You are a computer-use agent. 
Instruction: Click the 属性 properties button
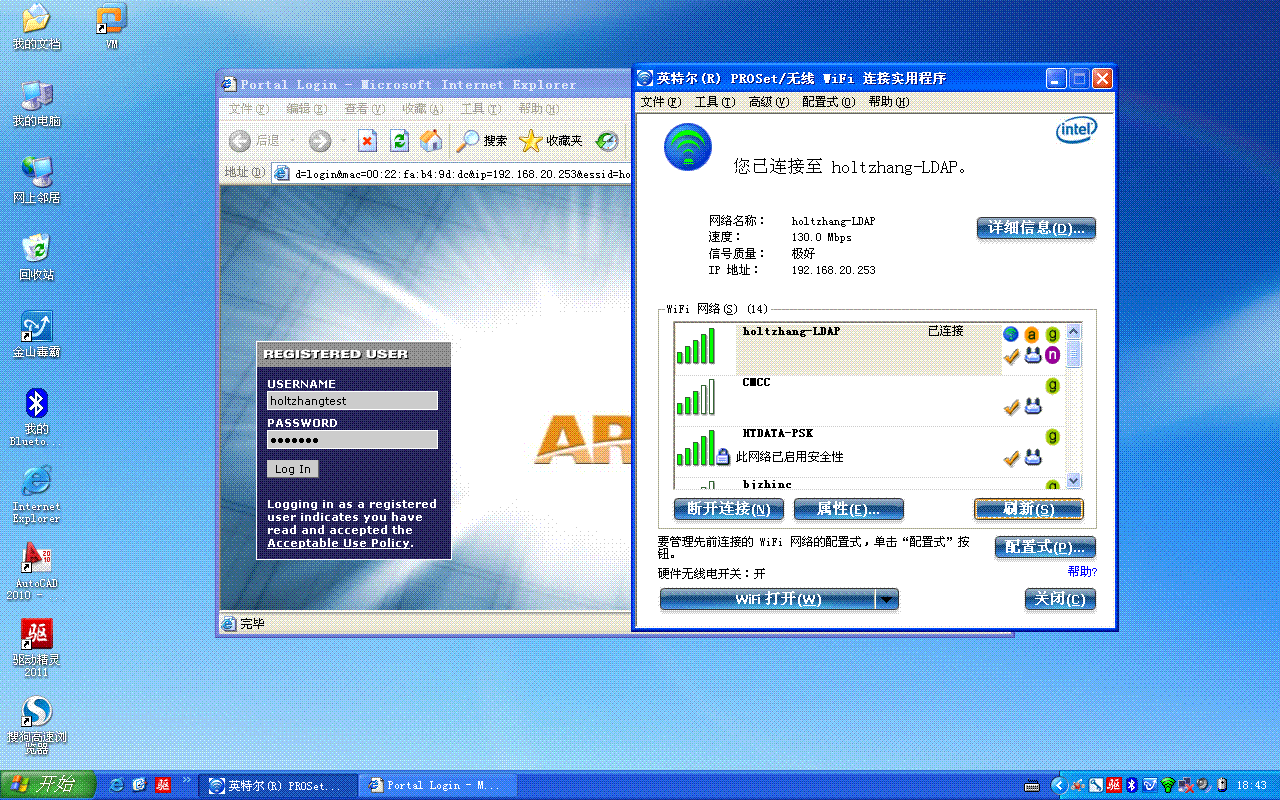click(x=848, y=509)
